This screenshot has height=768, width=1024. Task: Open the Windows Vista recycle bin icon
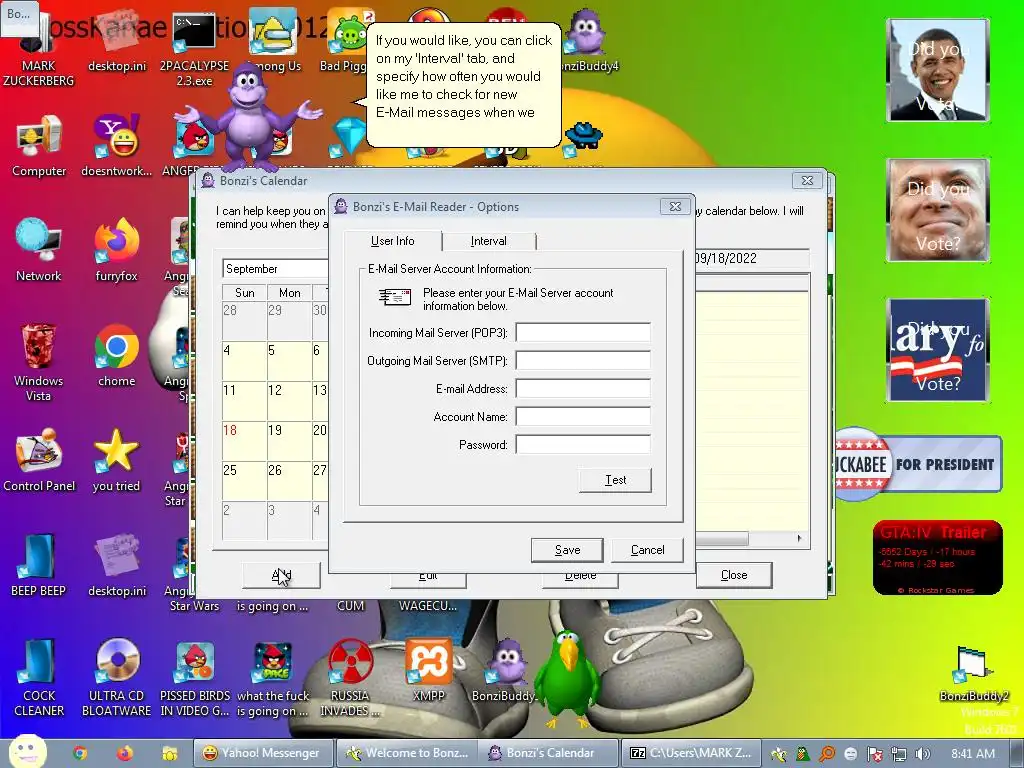click(39, 362)
